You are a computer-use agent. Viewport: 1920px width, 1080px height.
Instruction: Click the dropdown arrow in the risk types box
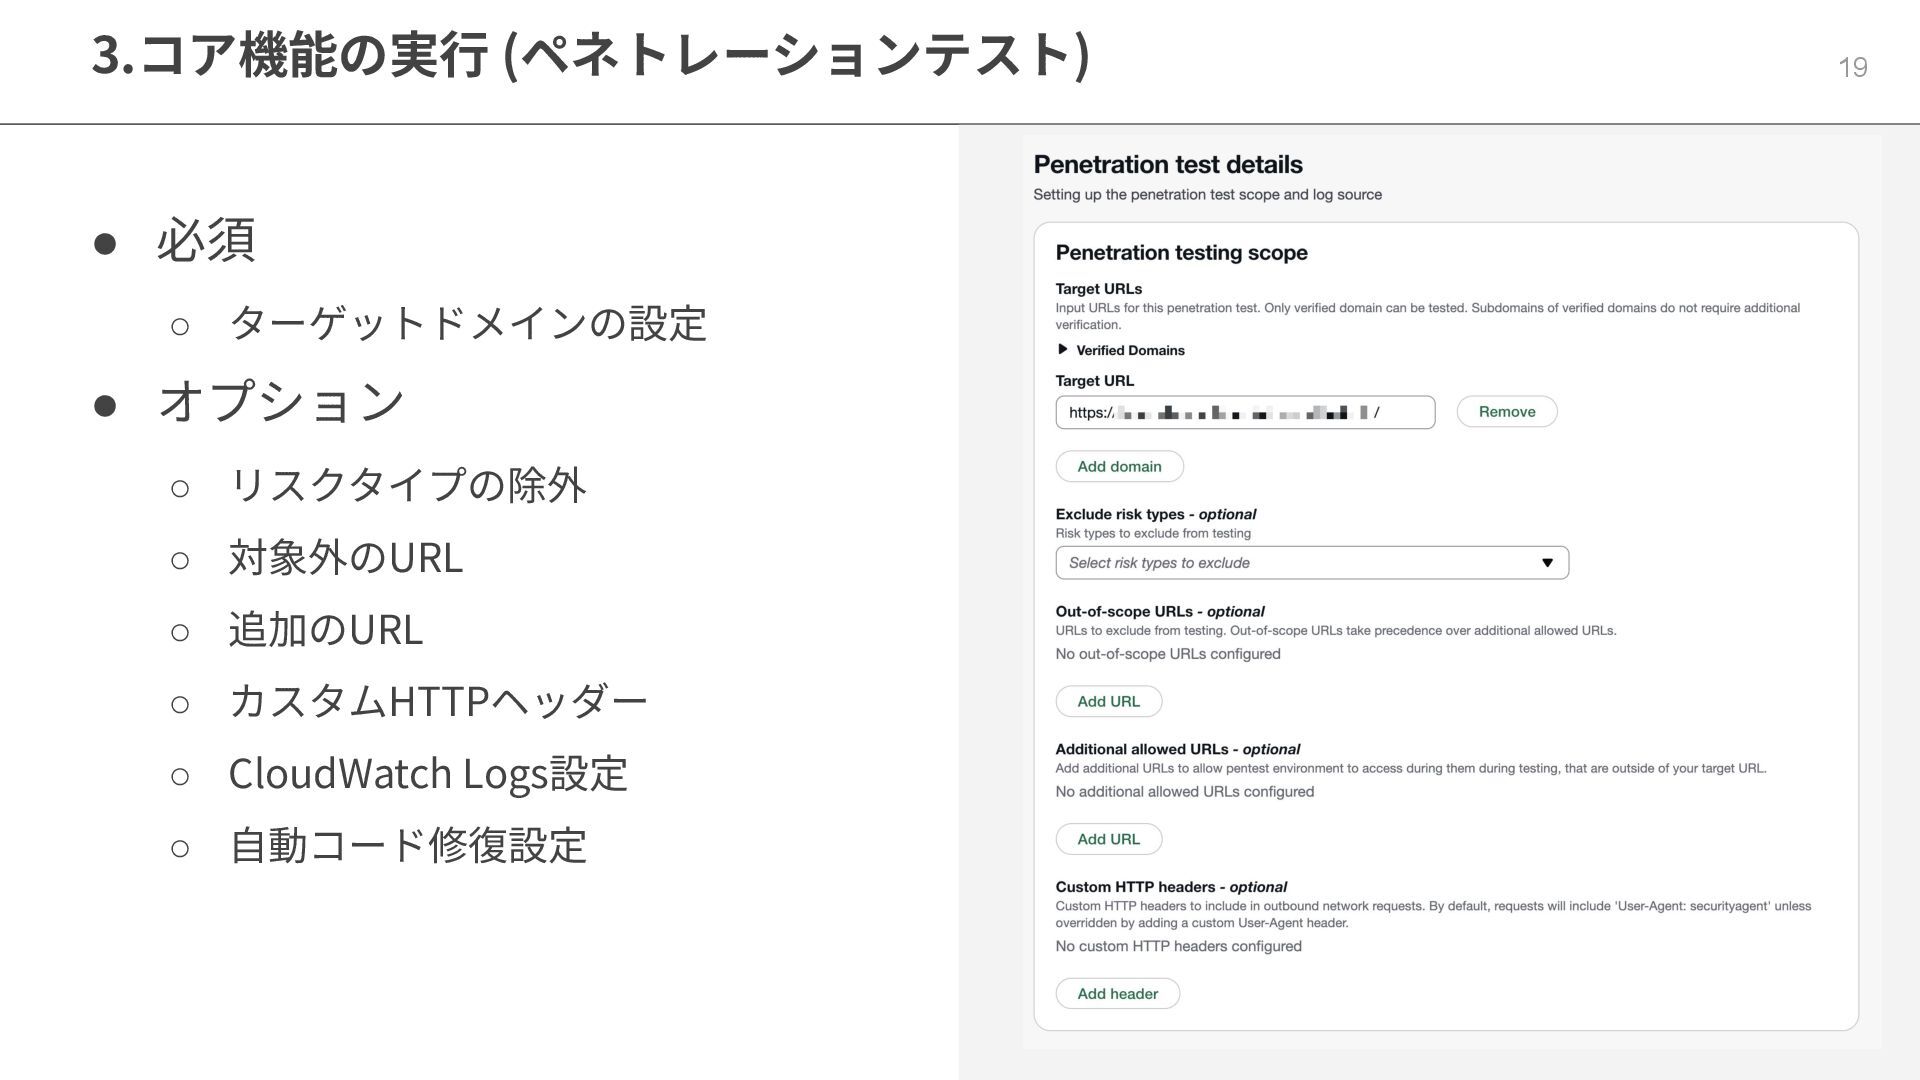1547,563
